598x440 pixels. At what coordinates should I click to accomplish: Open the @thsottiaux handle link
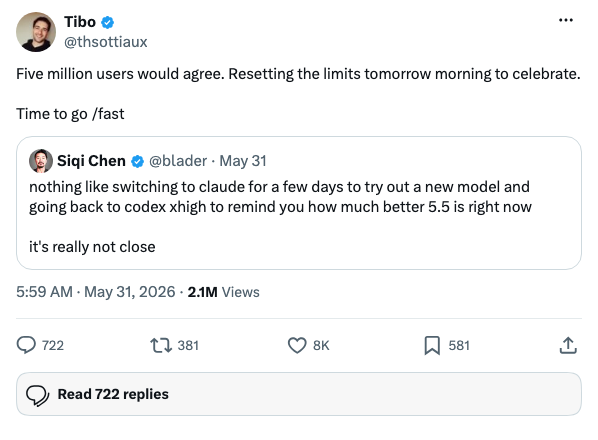click(106, 42)
